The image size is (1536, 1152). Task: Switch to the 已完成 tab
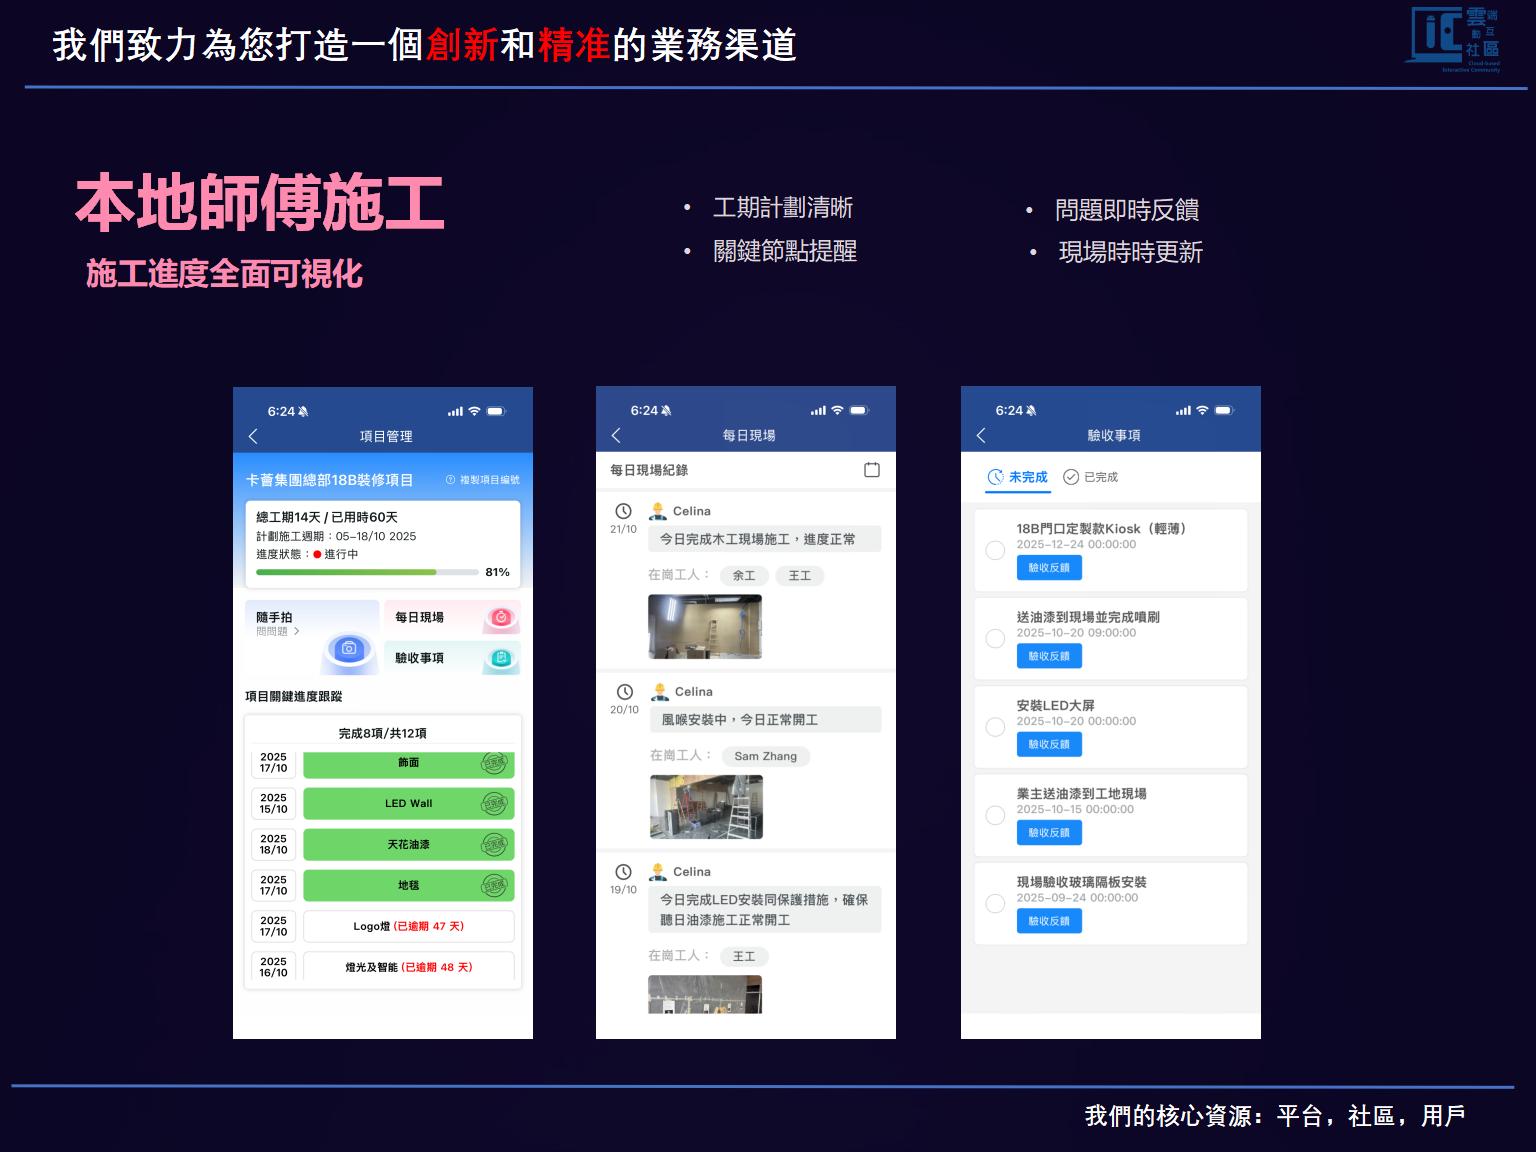1091,477
